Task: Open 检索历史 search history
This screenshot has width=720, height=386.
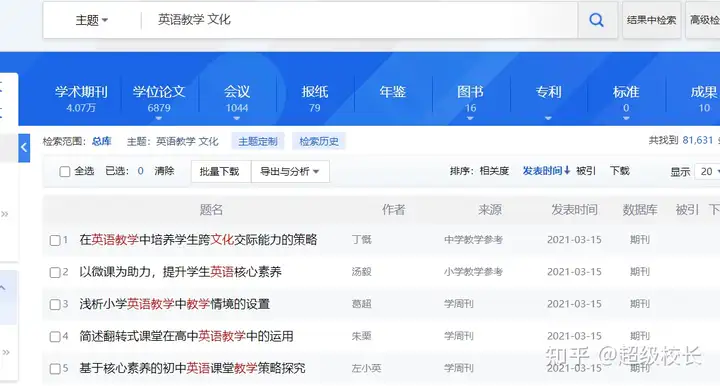Action: (319, 141)
